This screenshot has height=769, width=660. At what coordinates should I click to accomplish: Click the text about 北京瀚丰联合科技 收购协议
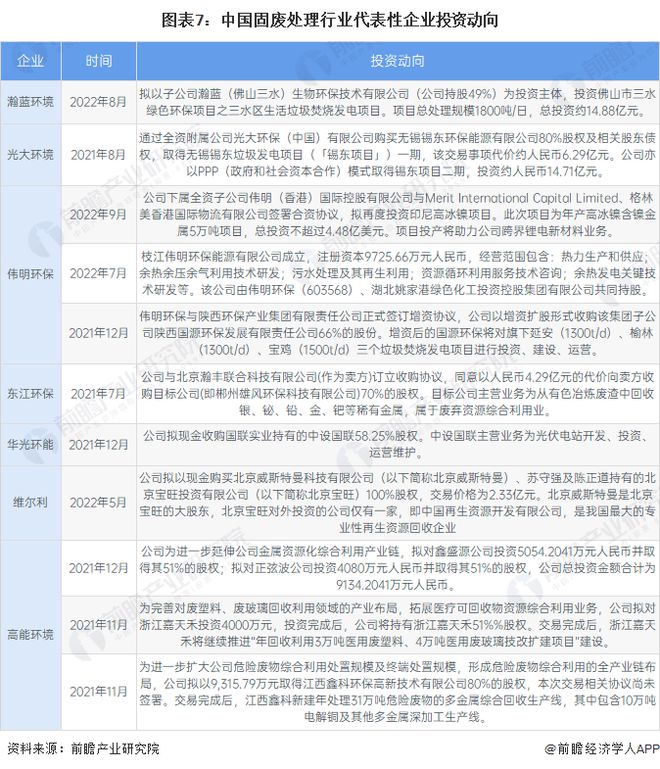point(398,393)
